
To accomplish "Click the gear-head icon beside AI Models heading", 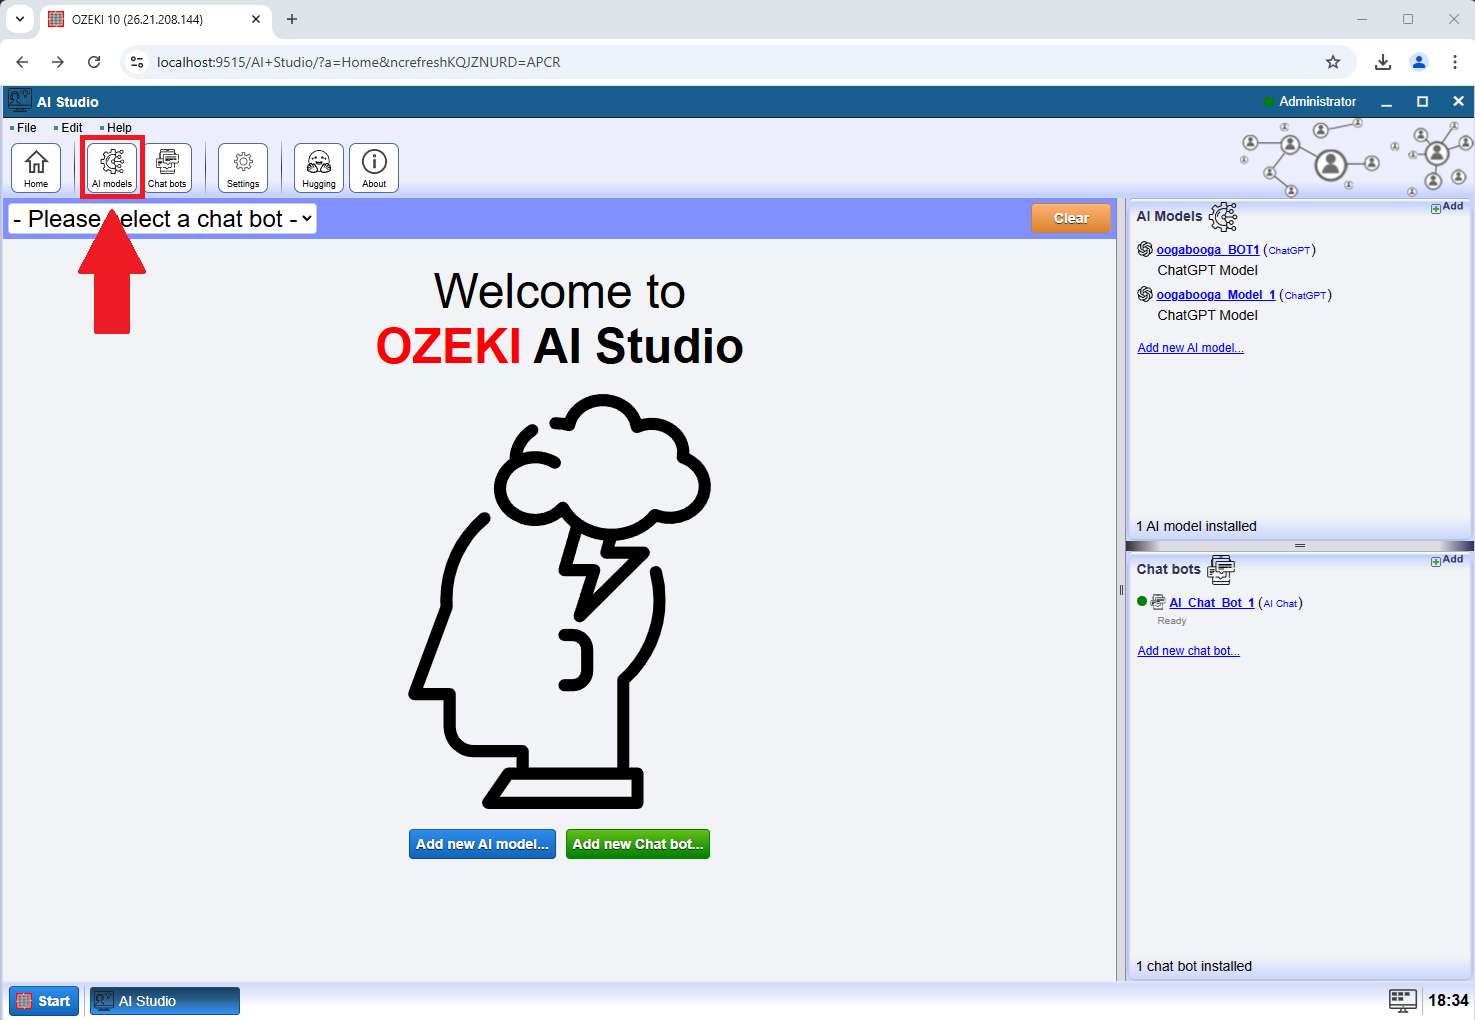I will 1223,216.
